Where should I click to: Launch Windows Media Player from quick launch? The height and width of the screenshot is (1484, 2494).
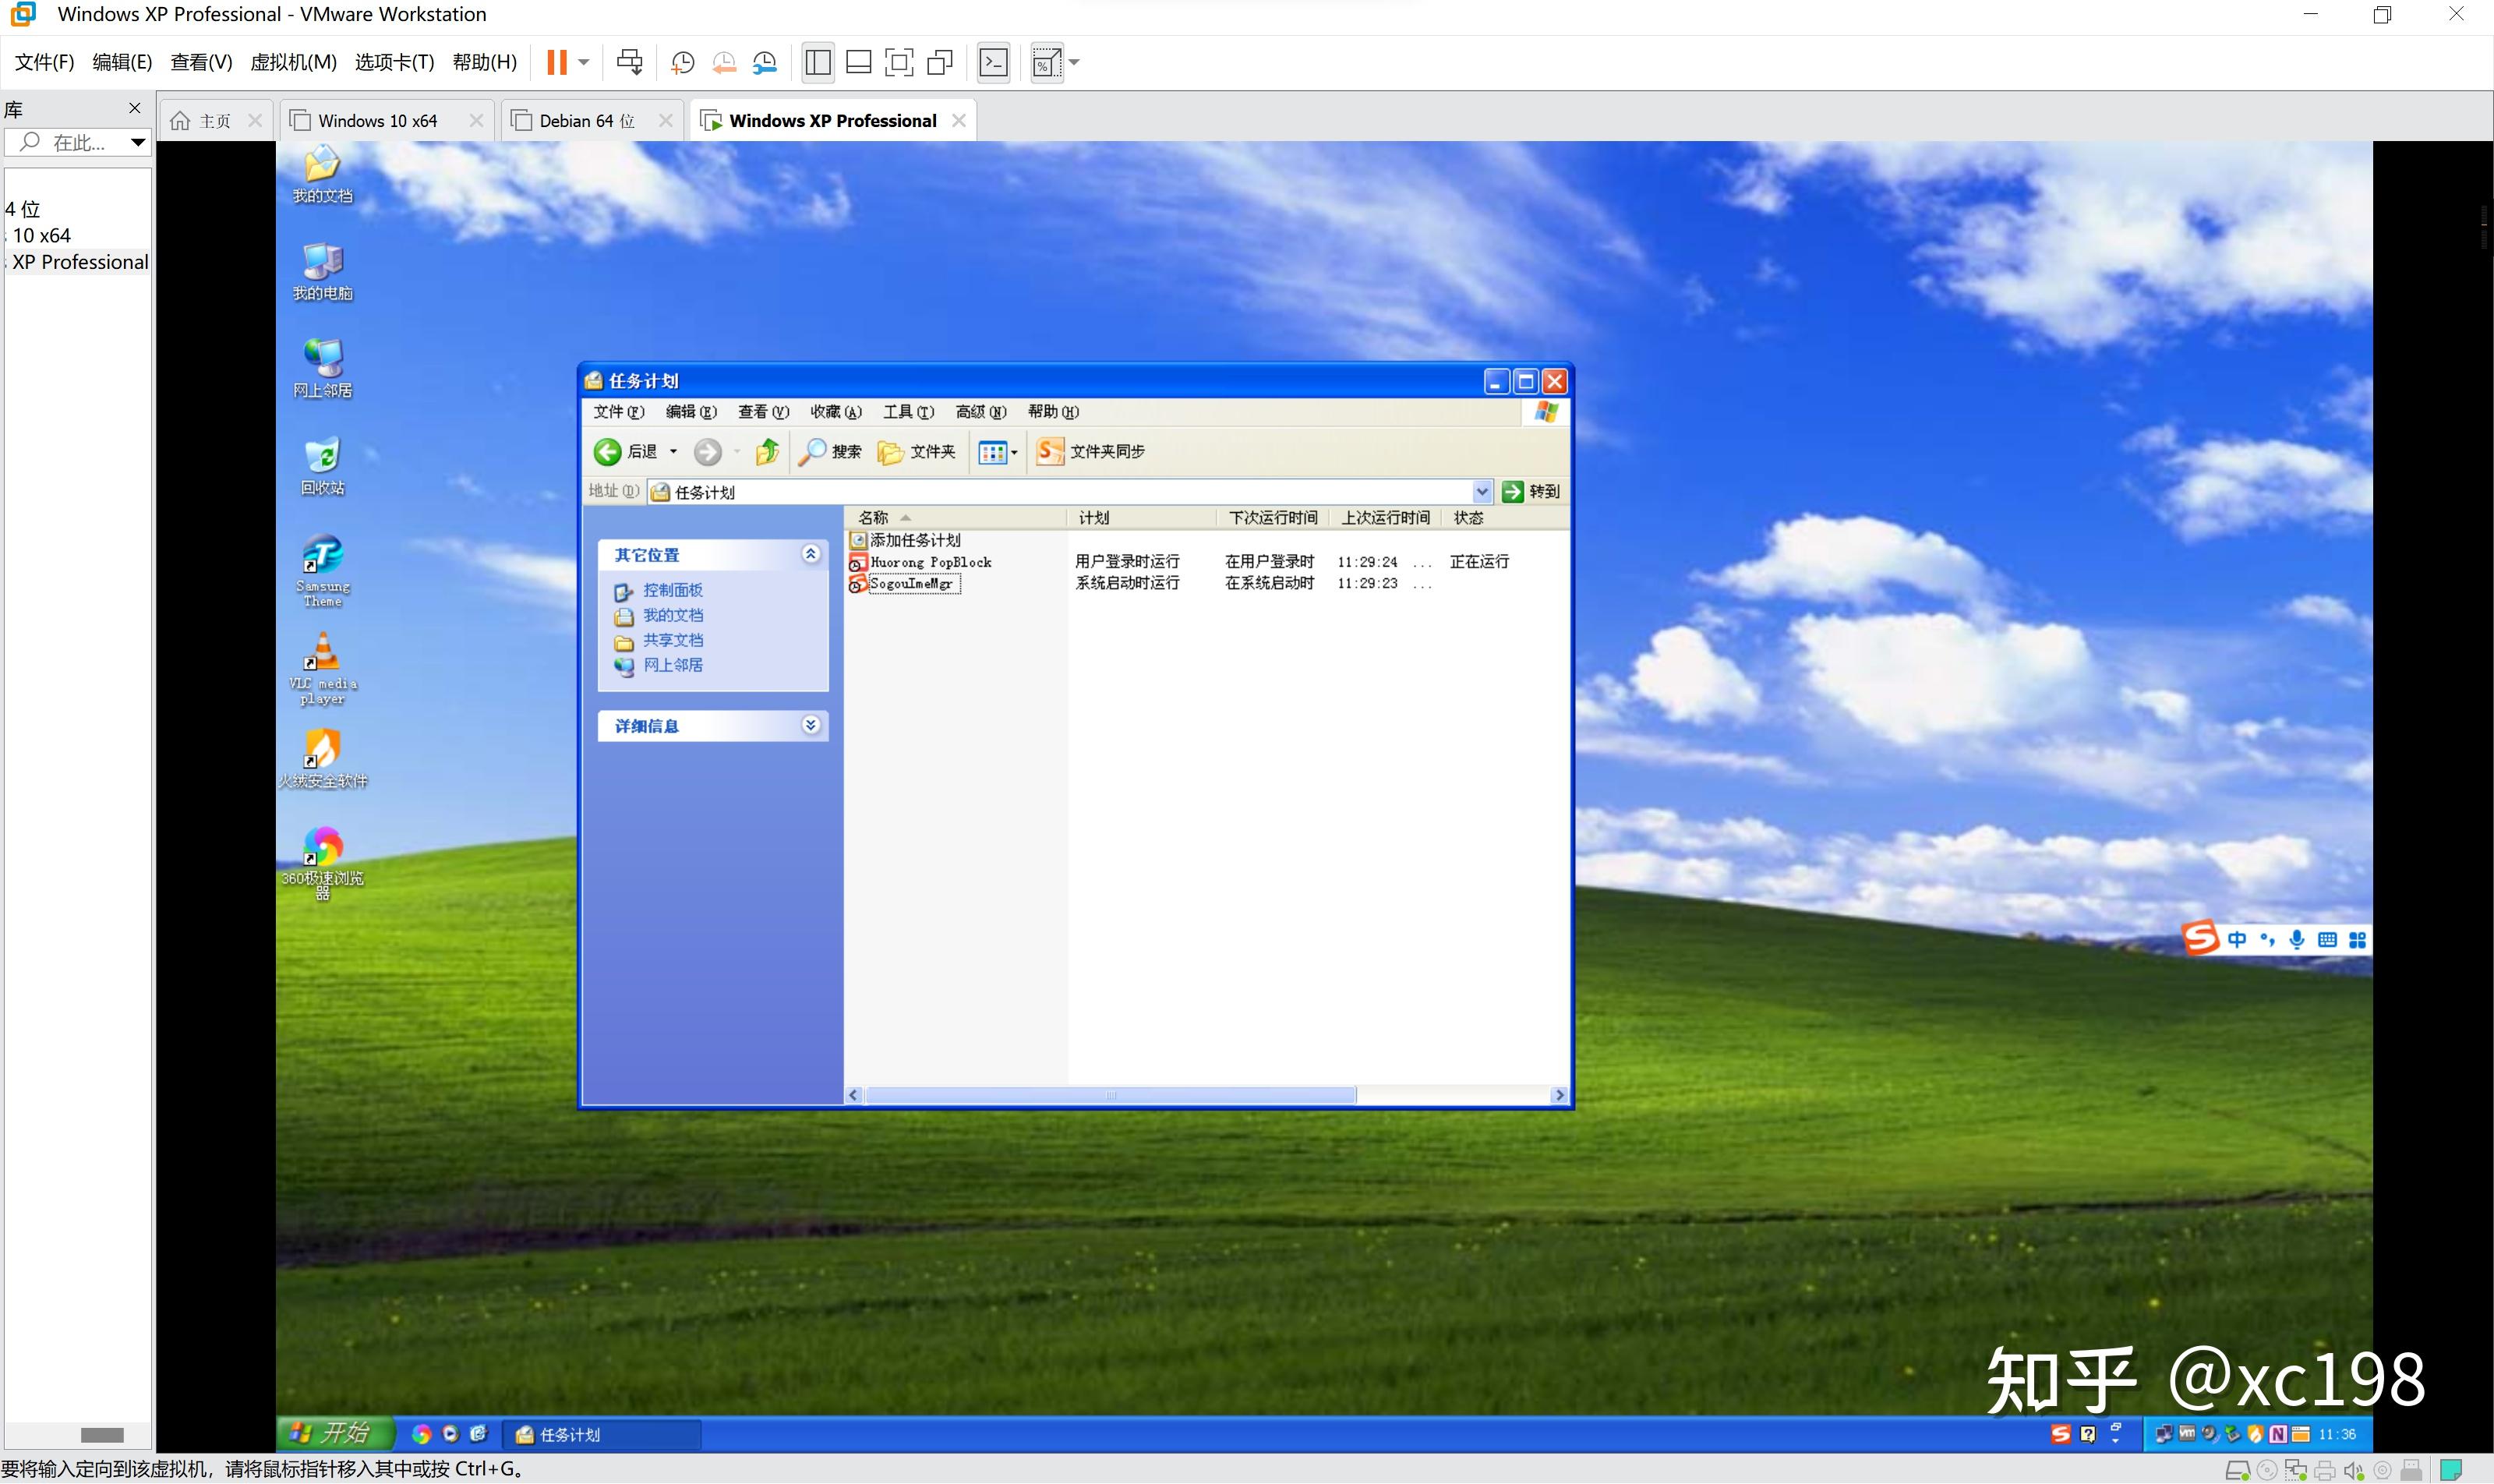[450, 1435]
